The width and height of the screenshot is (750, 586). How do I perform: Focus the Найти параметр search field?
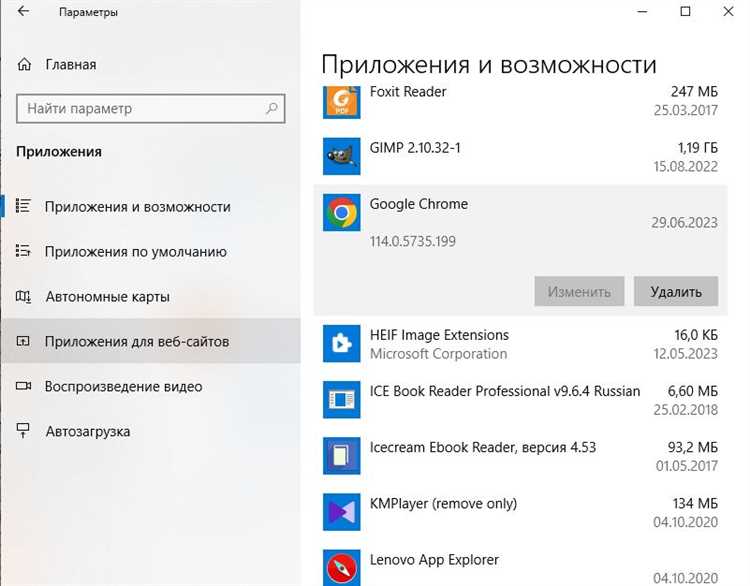(x=151, y=109)
